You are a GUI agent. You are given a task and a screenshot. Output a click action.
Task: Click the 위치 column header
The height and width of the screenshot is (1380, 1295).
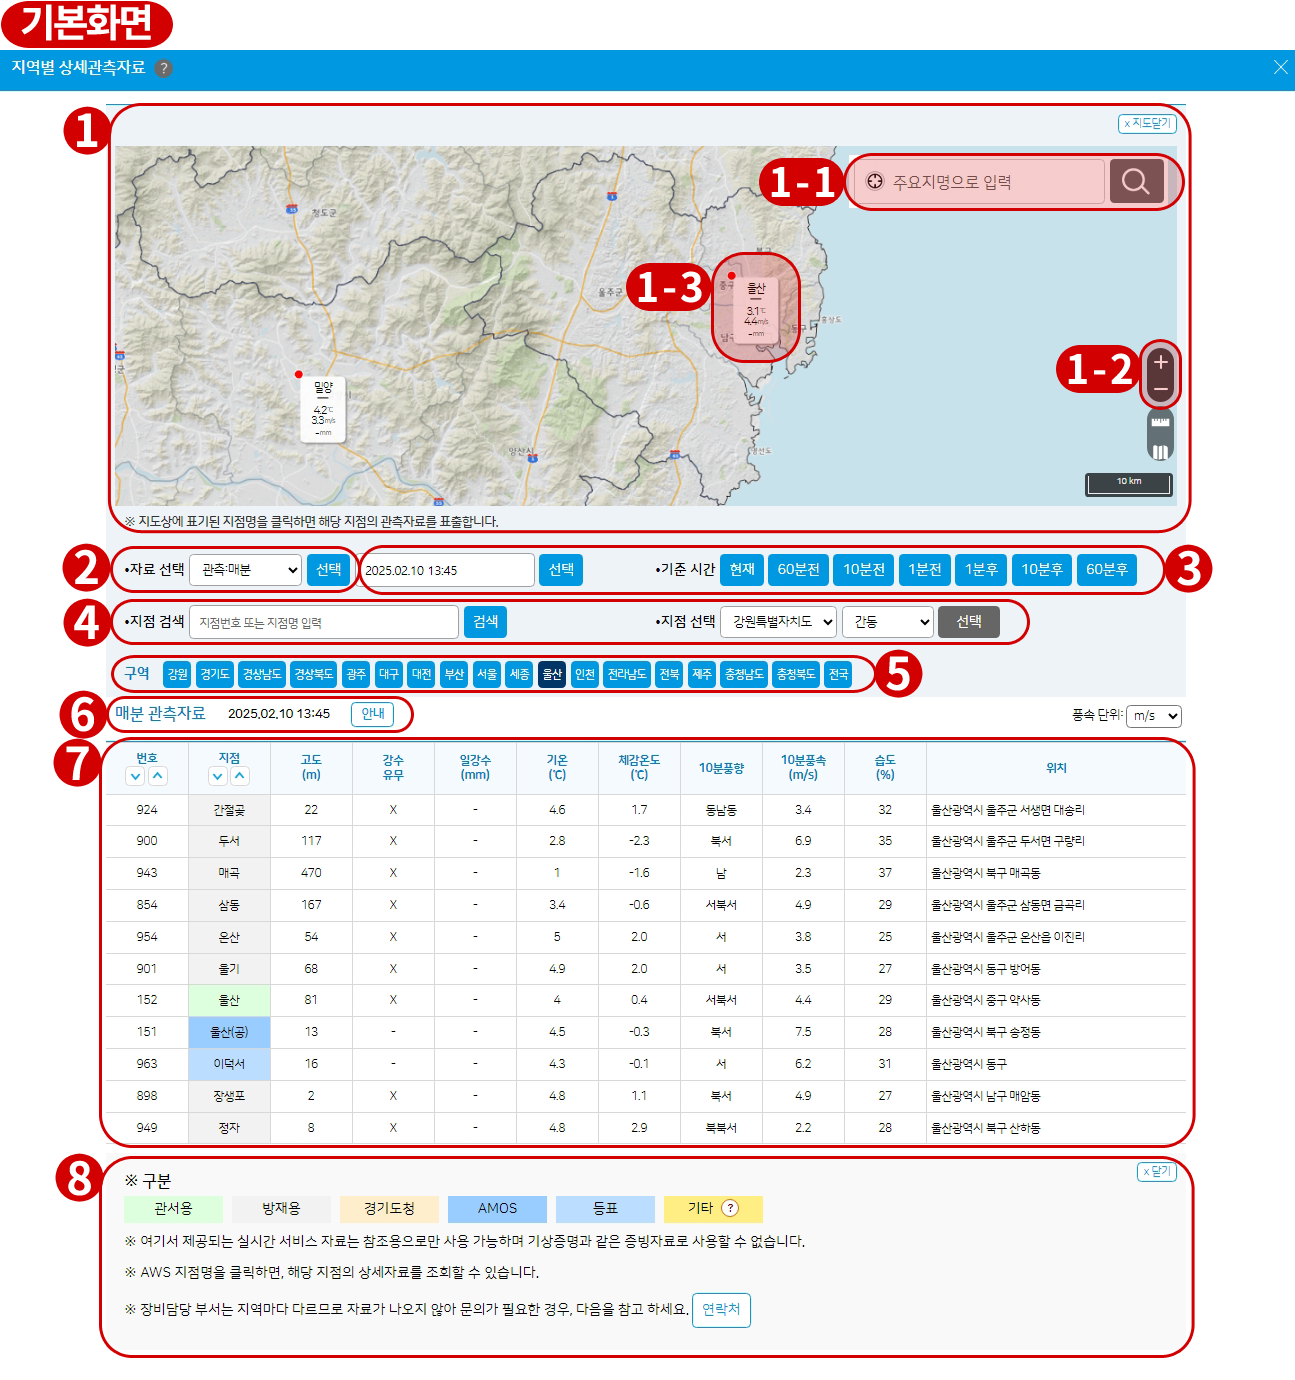pos(1056,768)
